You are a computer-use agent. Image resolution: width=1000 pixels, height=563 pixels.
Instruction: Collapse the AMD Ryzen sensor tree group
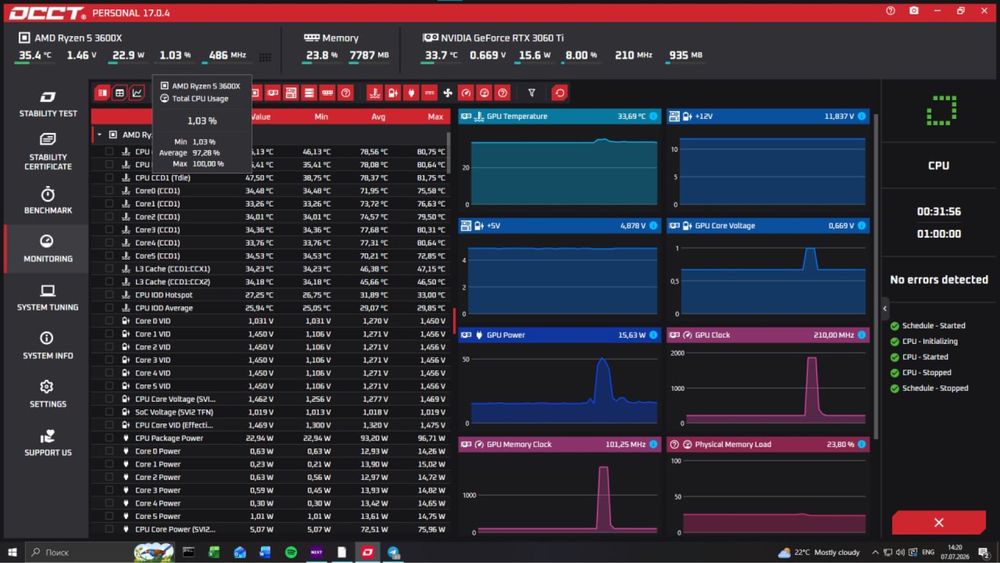pyautogui.click(x=99, y=135)
